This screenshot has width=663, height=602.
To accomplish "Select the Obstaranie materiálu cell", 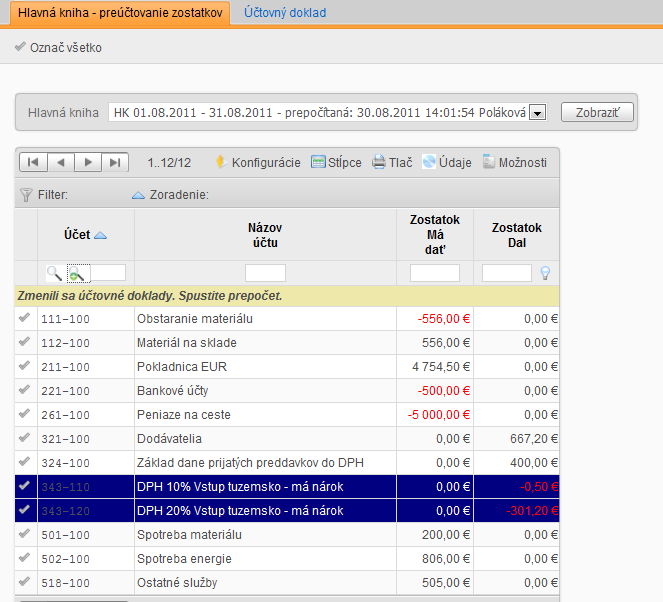I will (x=265, y=319).
